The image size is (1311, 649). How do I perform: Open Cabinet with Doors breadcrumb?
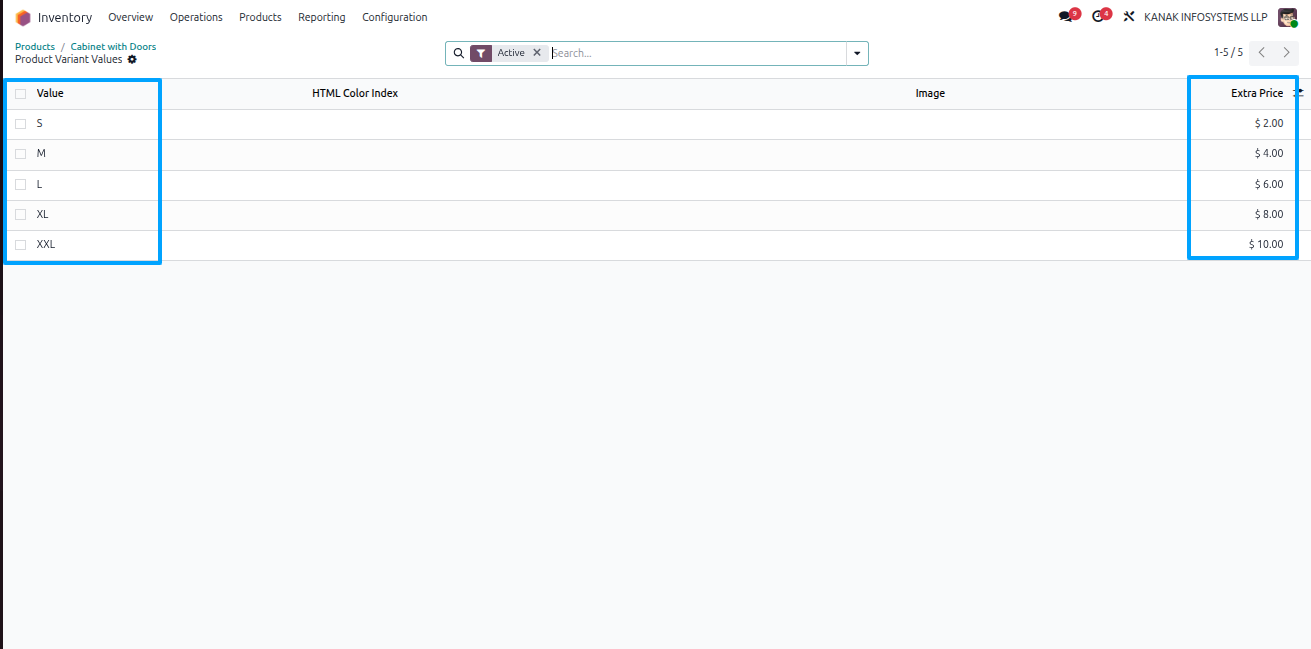[113, 47]
